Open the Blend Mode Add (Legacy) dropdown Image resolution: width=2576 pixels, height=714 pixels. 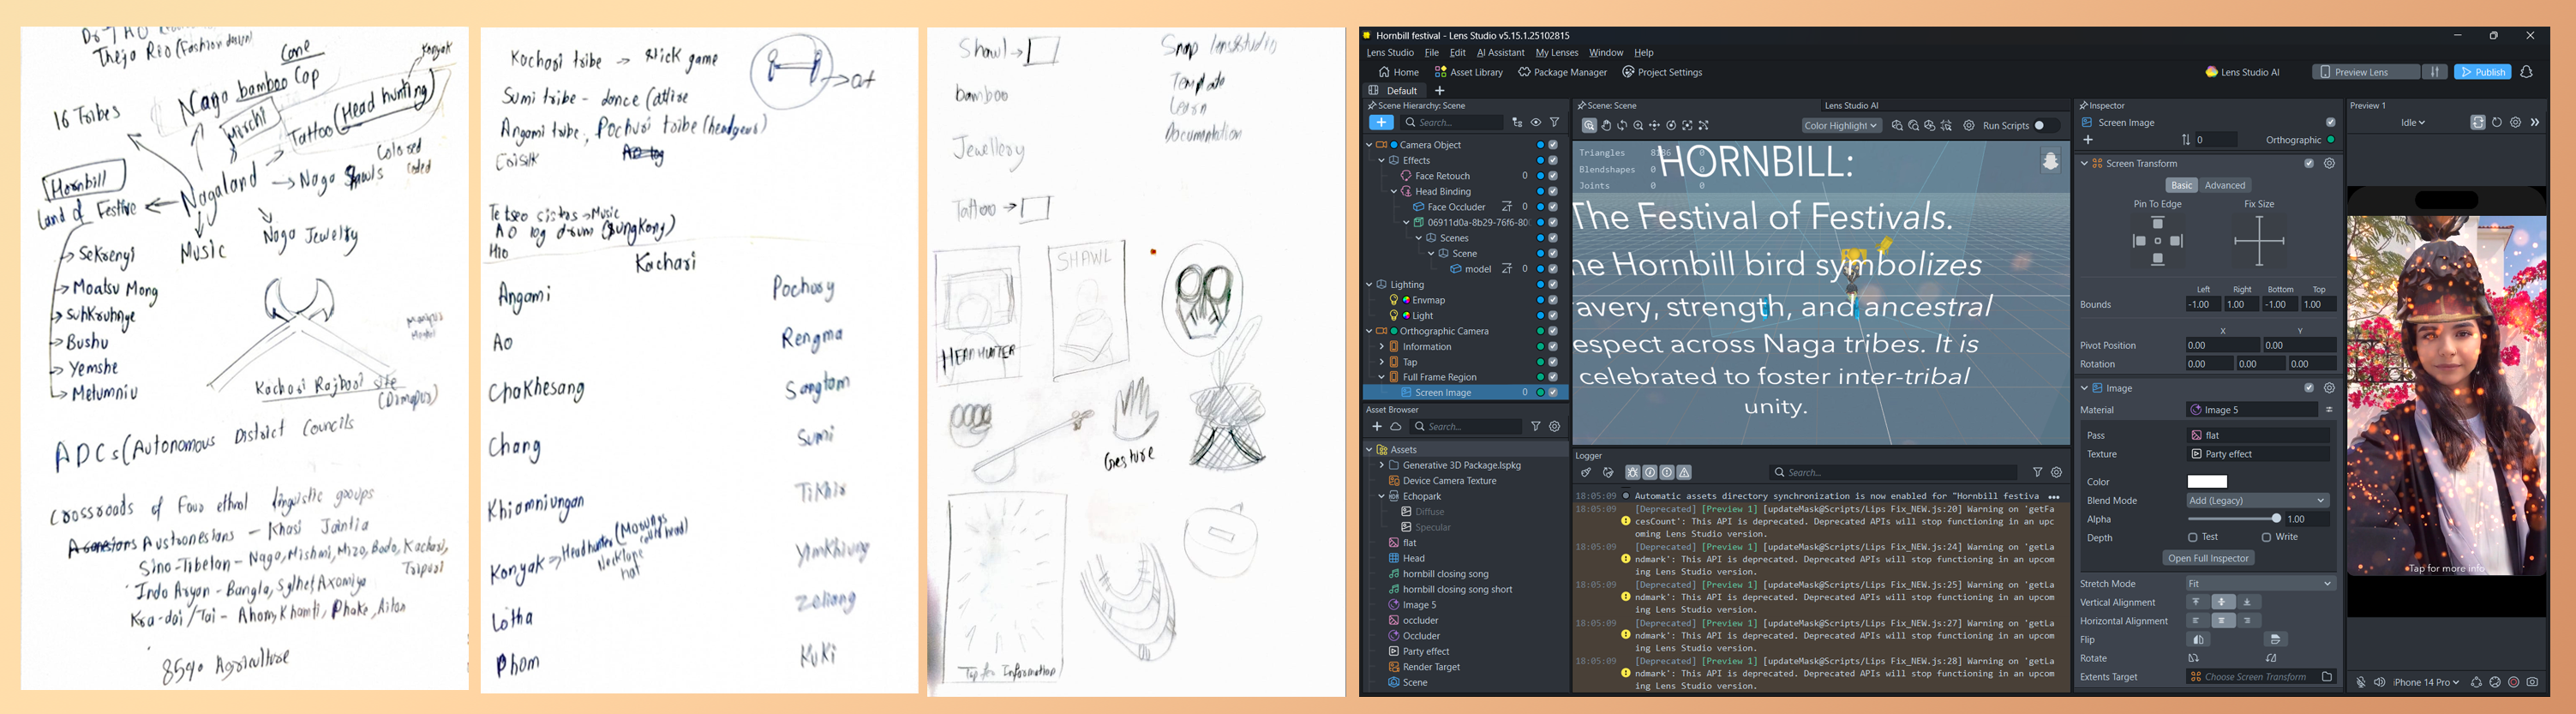(2257, 500)
